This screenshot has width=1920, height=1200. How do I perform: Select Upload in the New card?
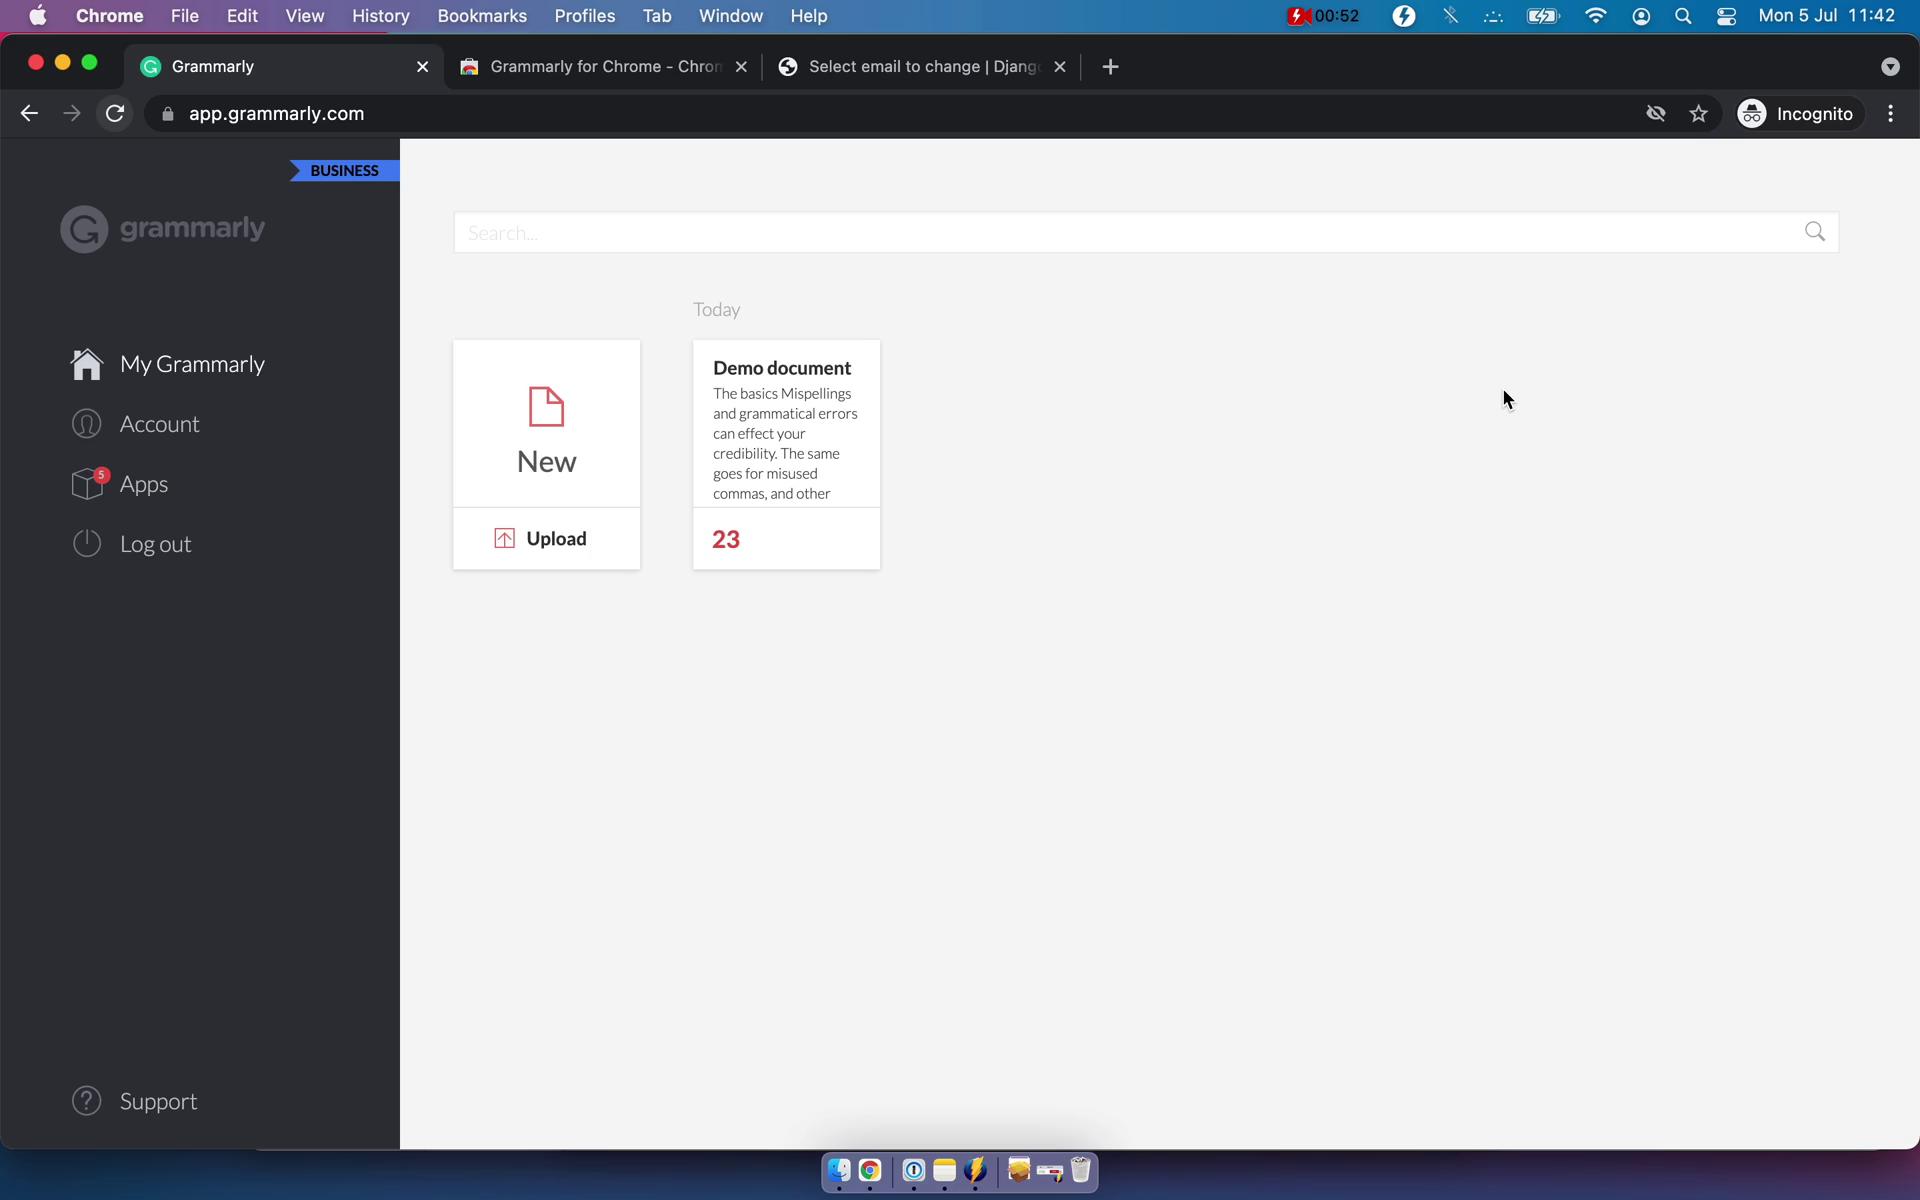(545, 538)
